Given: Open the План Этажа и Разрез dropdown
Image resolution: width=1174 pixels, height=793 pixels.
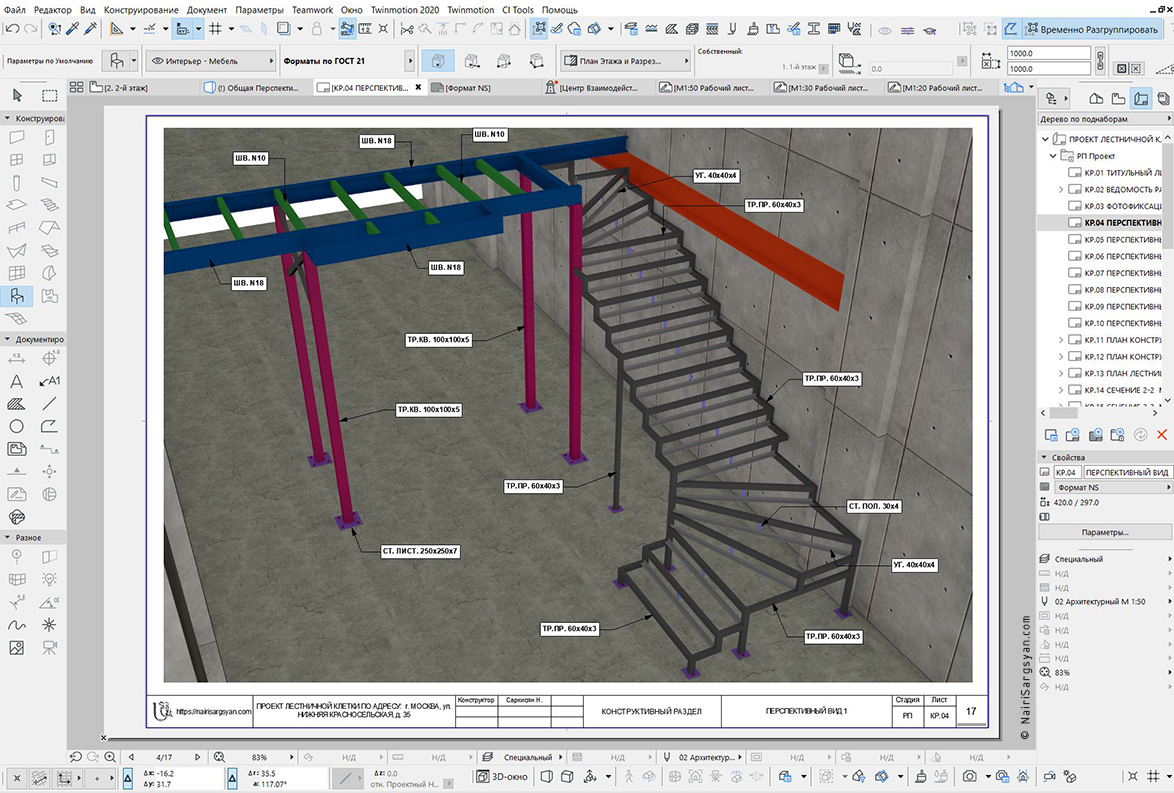Looking at the screenshot, I should coord(626,61).
